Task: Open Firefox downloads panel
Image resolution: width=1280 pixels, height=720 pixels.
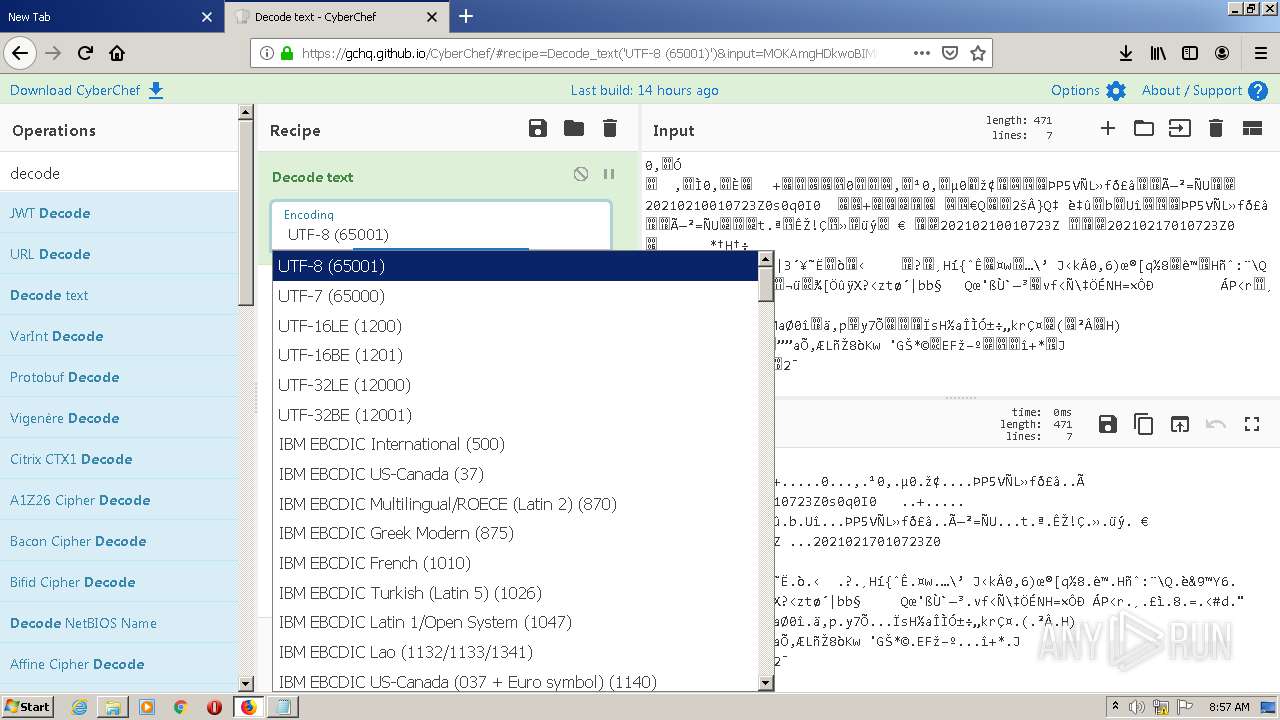Action: coord(1126,53)
